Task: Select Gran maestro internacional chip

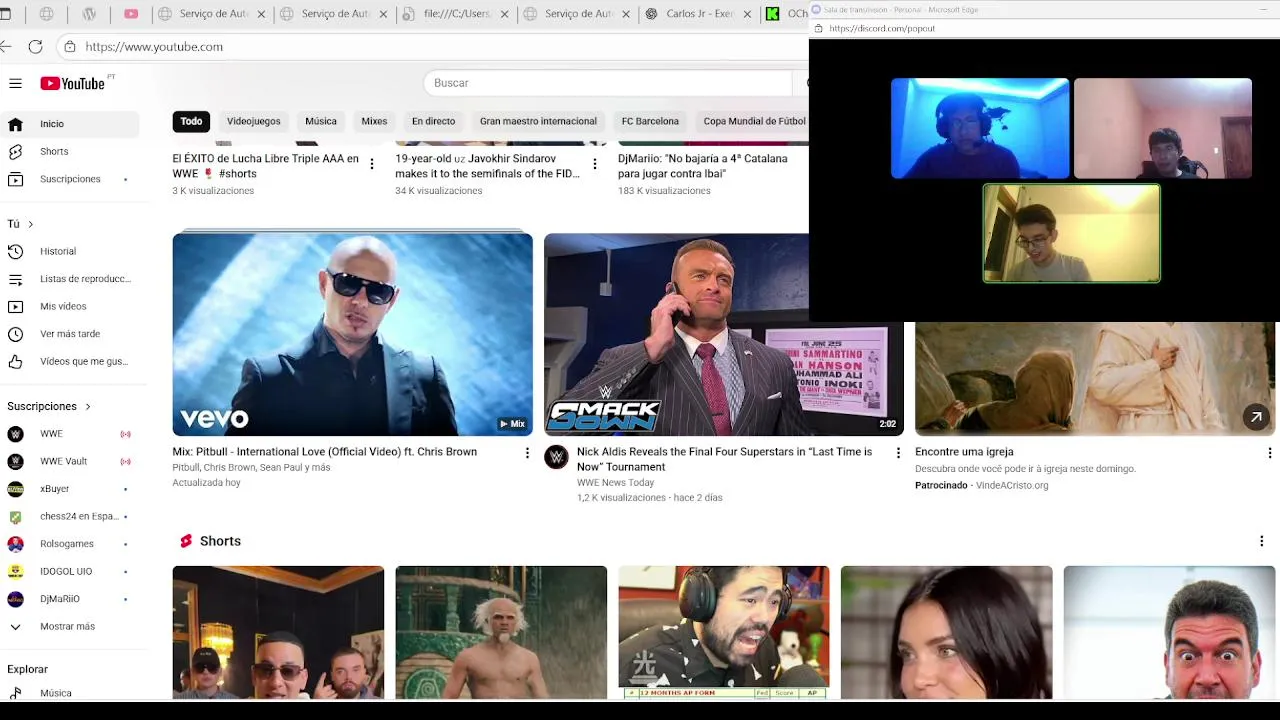Action: point(538,121)
